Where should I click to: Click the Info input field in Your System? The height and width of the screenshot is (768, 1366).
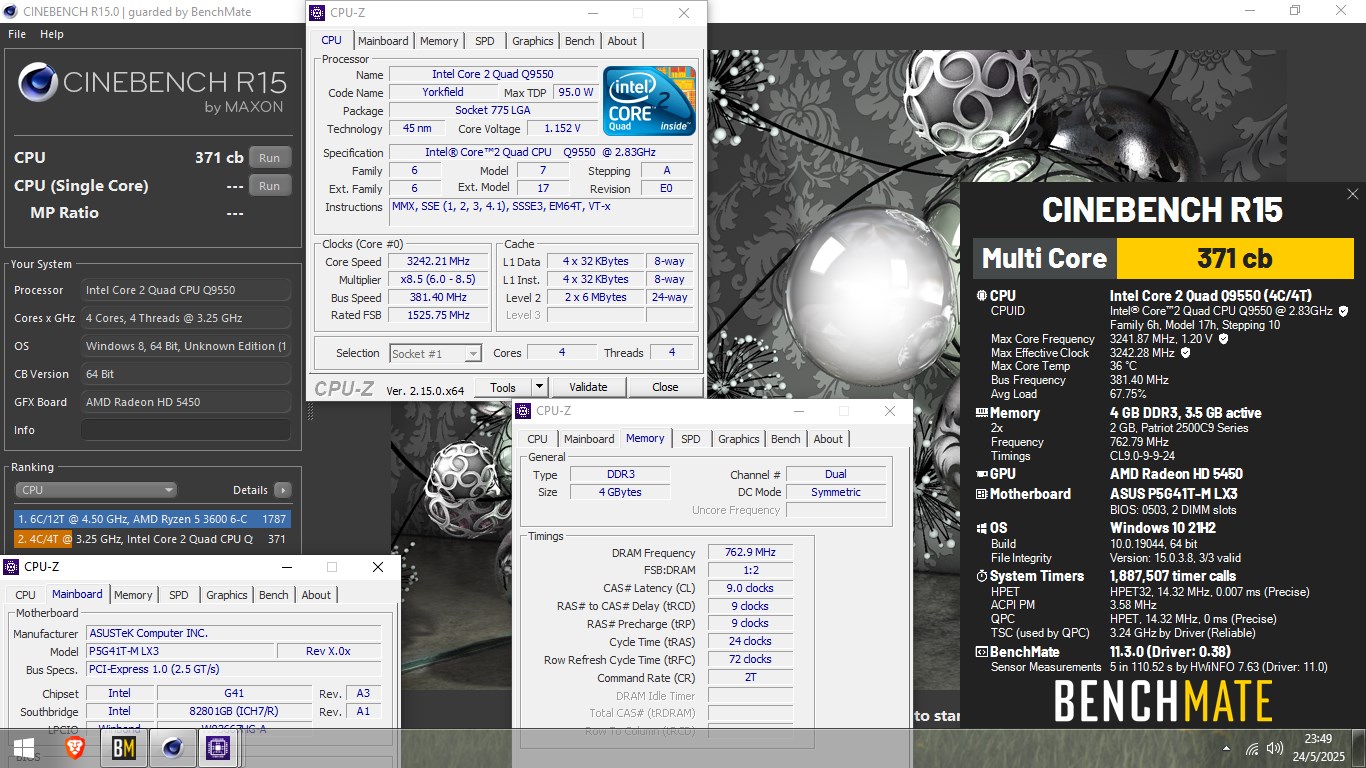pyautogui.click(x=186, y=430)
